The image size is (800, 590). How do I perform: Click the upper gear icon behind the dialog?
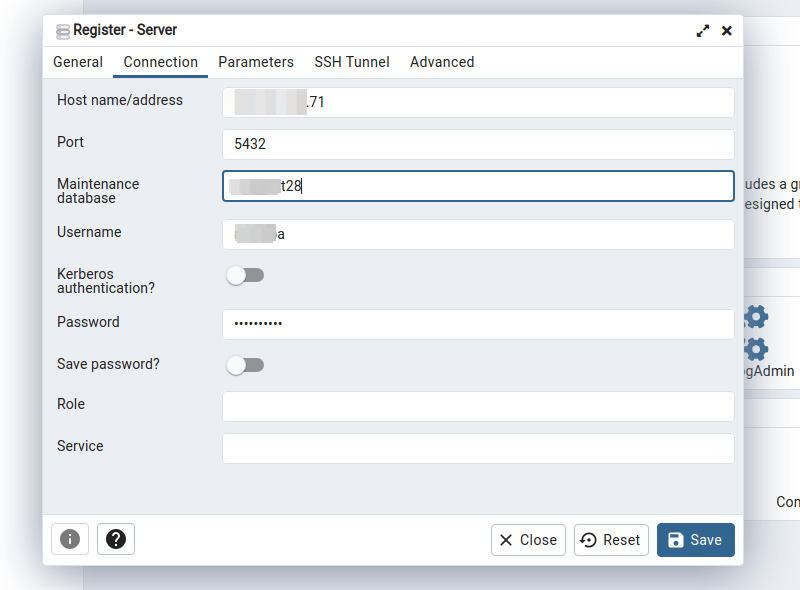[x=756, y=316]
